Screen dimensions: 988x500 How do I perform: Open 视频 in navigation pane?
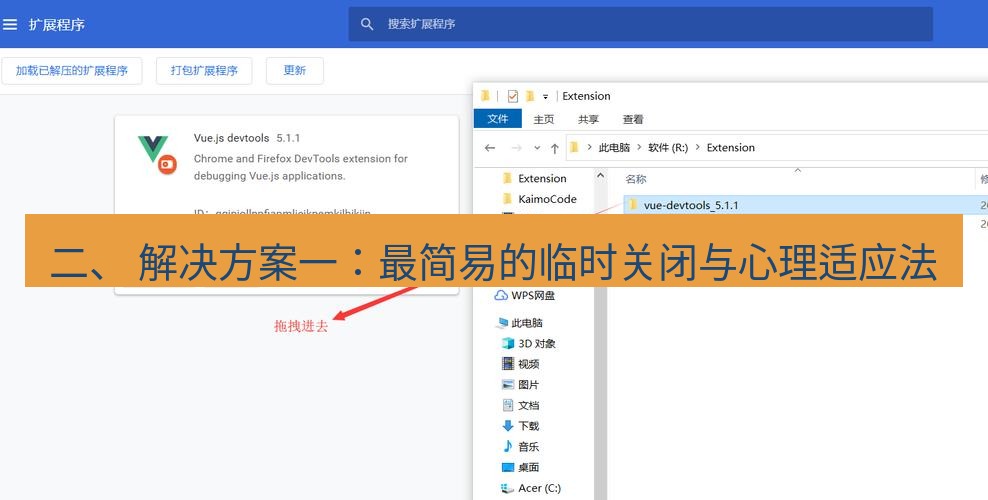click(528, 364)
